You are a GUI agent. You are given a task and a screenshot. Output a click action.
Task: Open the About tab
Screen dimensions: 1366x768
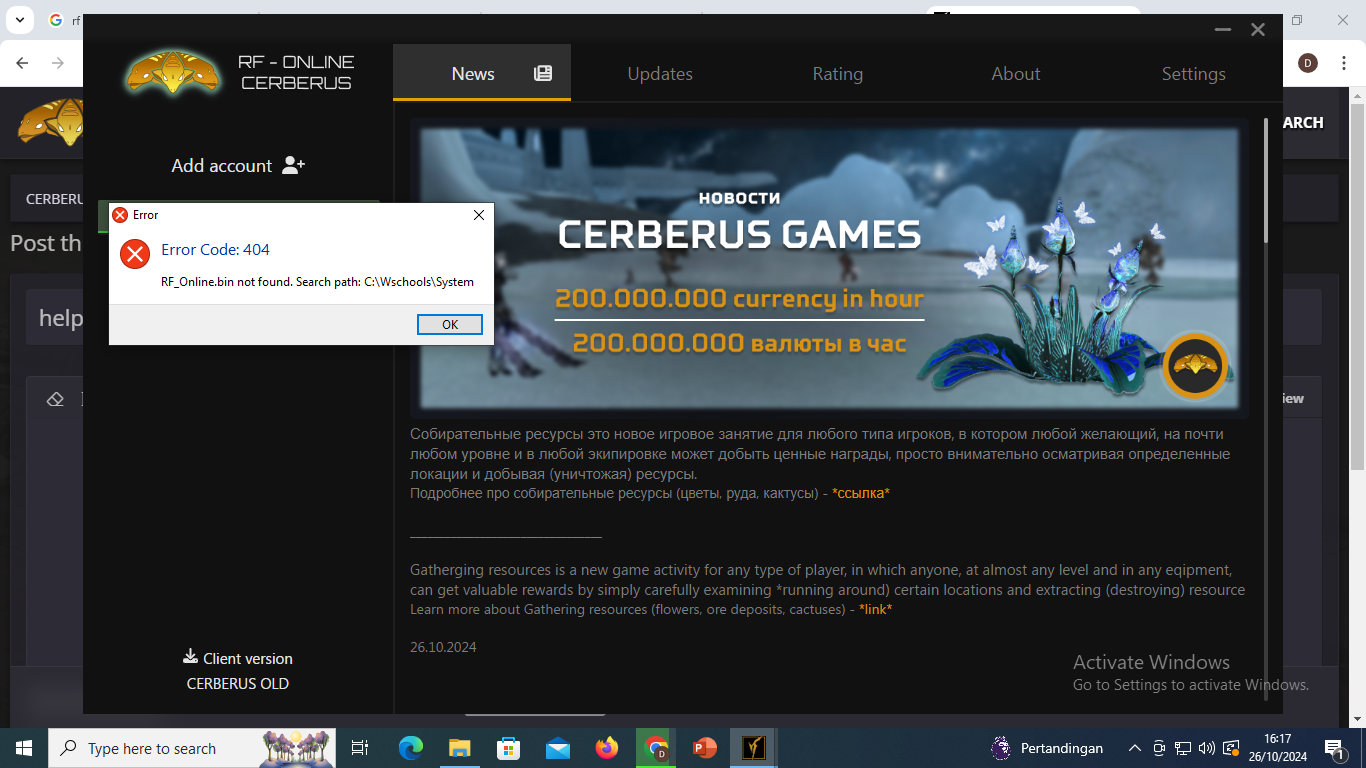1016,73
